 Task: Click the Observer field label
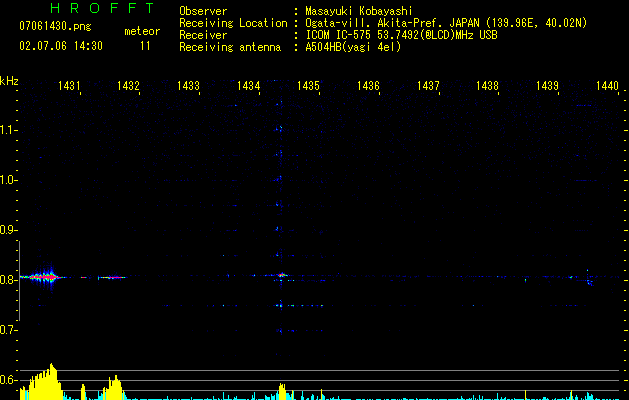pos(203,11)
